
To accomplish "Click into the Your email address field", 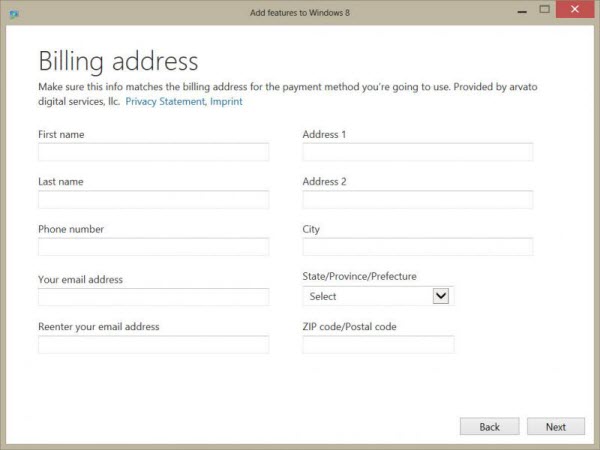I will point(153,297).
